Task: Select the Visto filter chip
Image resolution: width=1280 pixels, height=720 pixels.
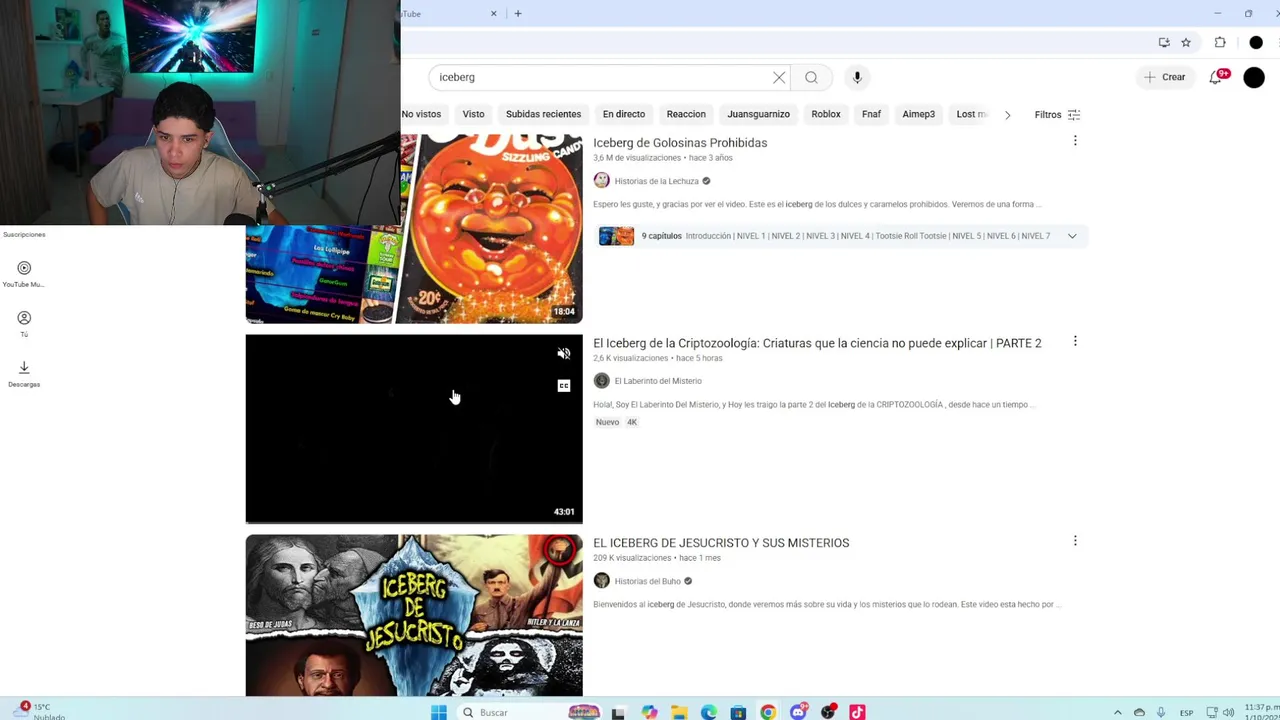Action: [x=474, y=114]
